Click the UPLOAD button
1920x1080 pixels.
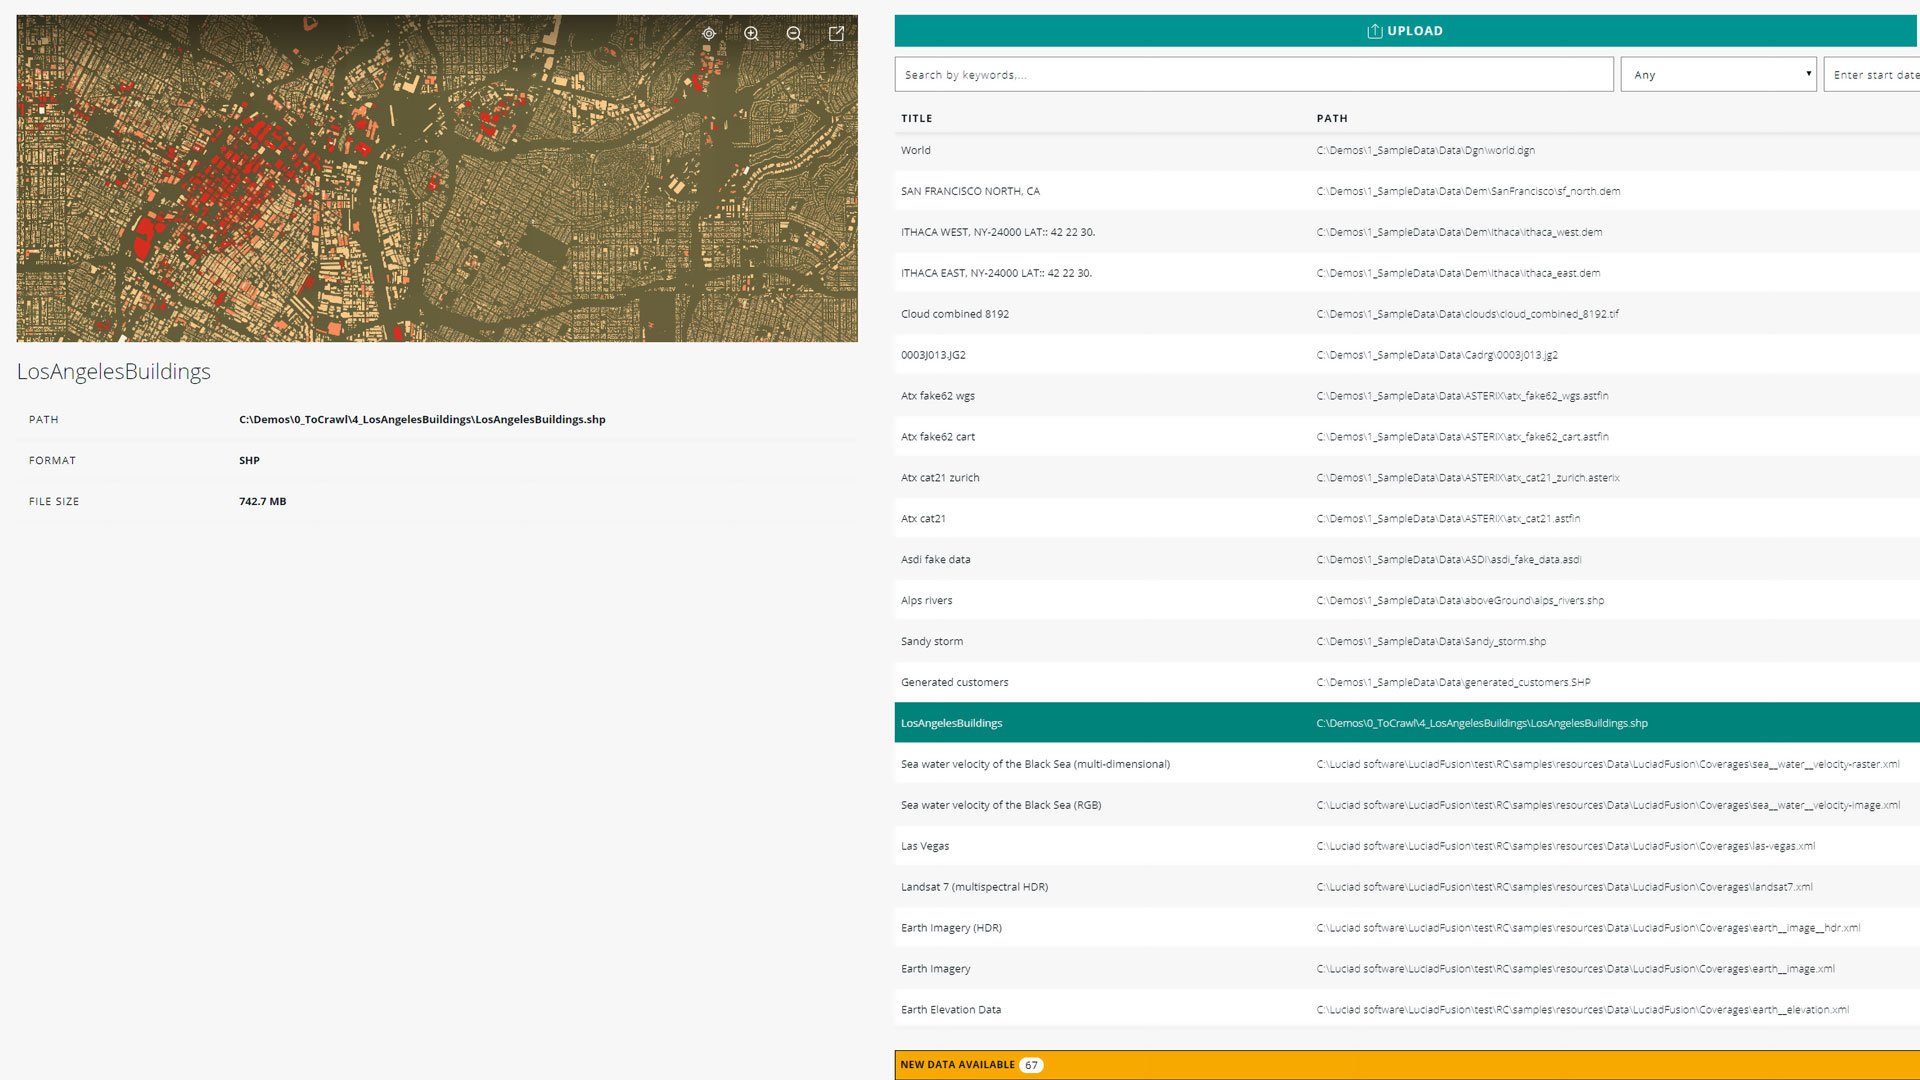point(1414,31)
